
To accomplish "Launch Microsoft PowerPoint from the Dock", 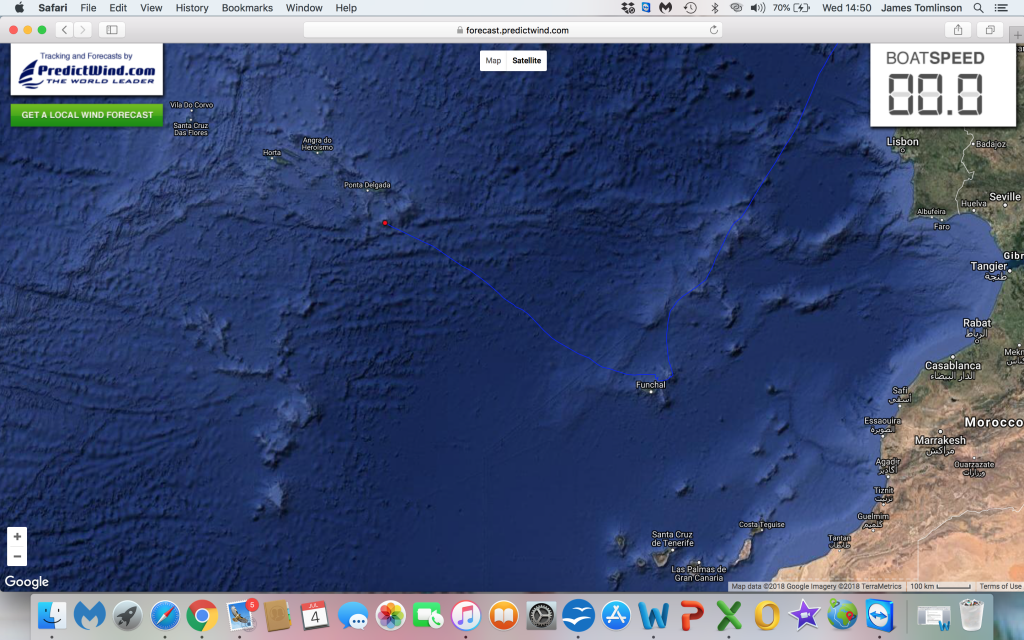I will click(x=692, y=615).
